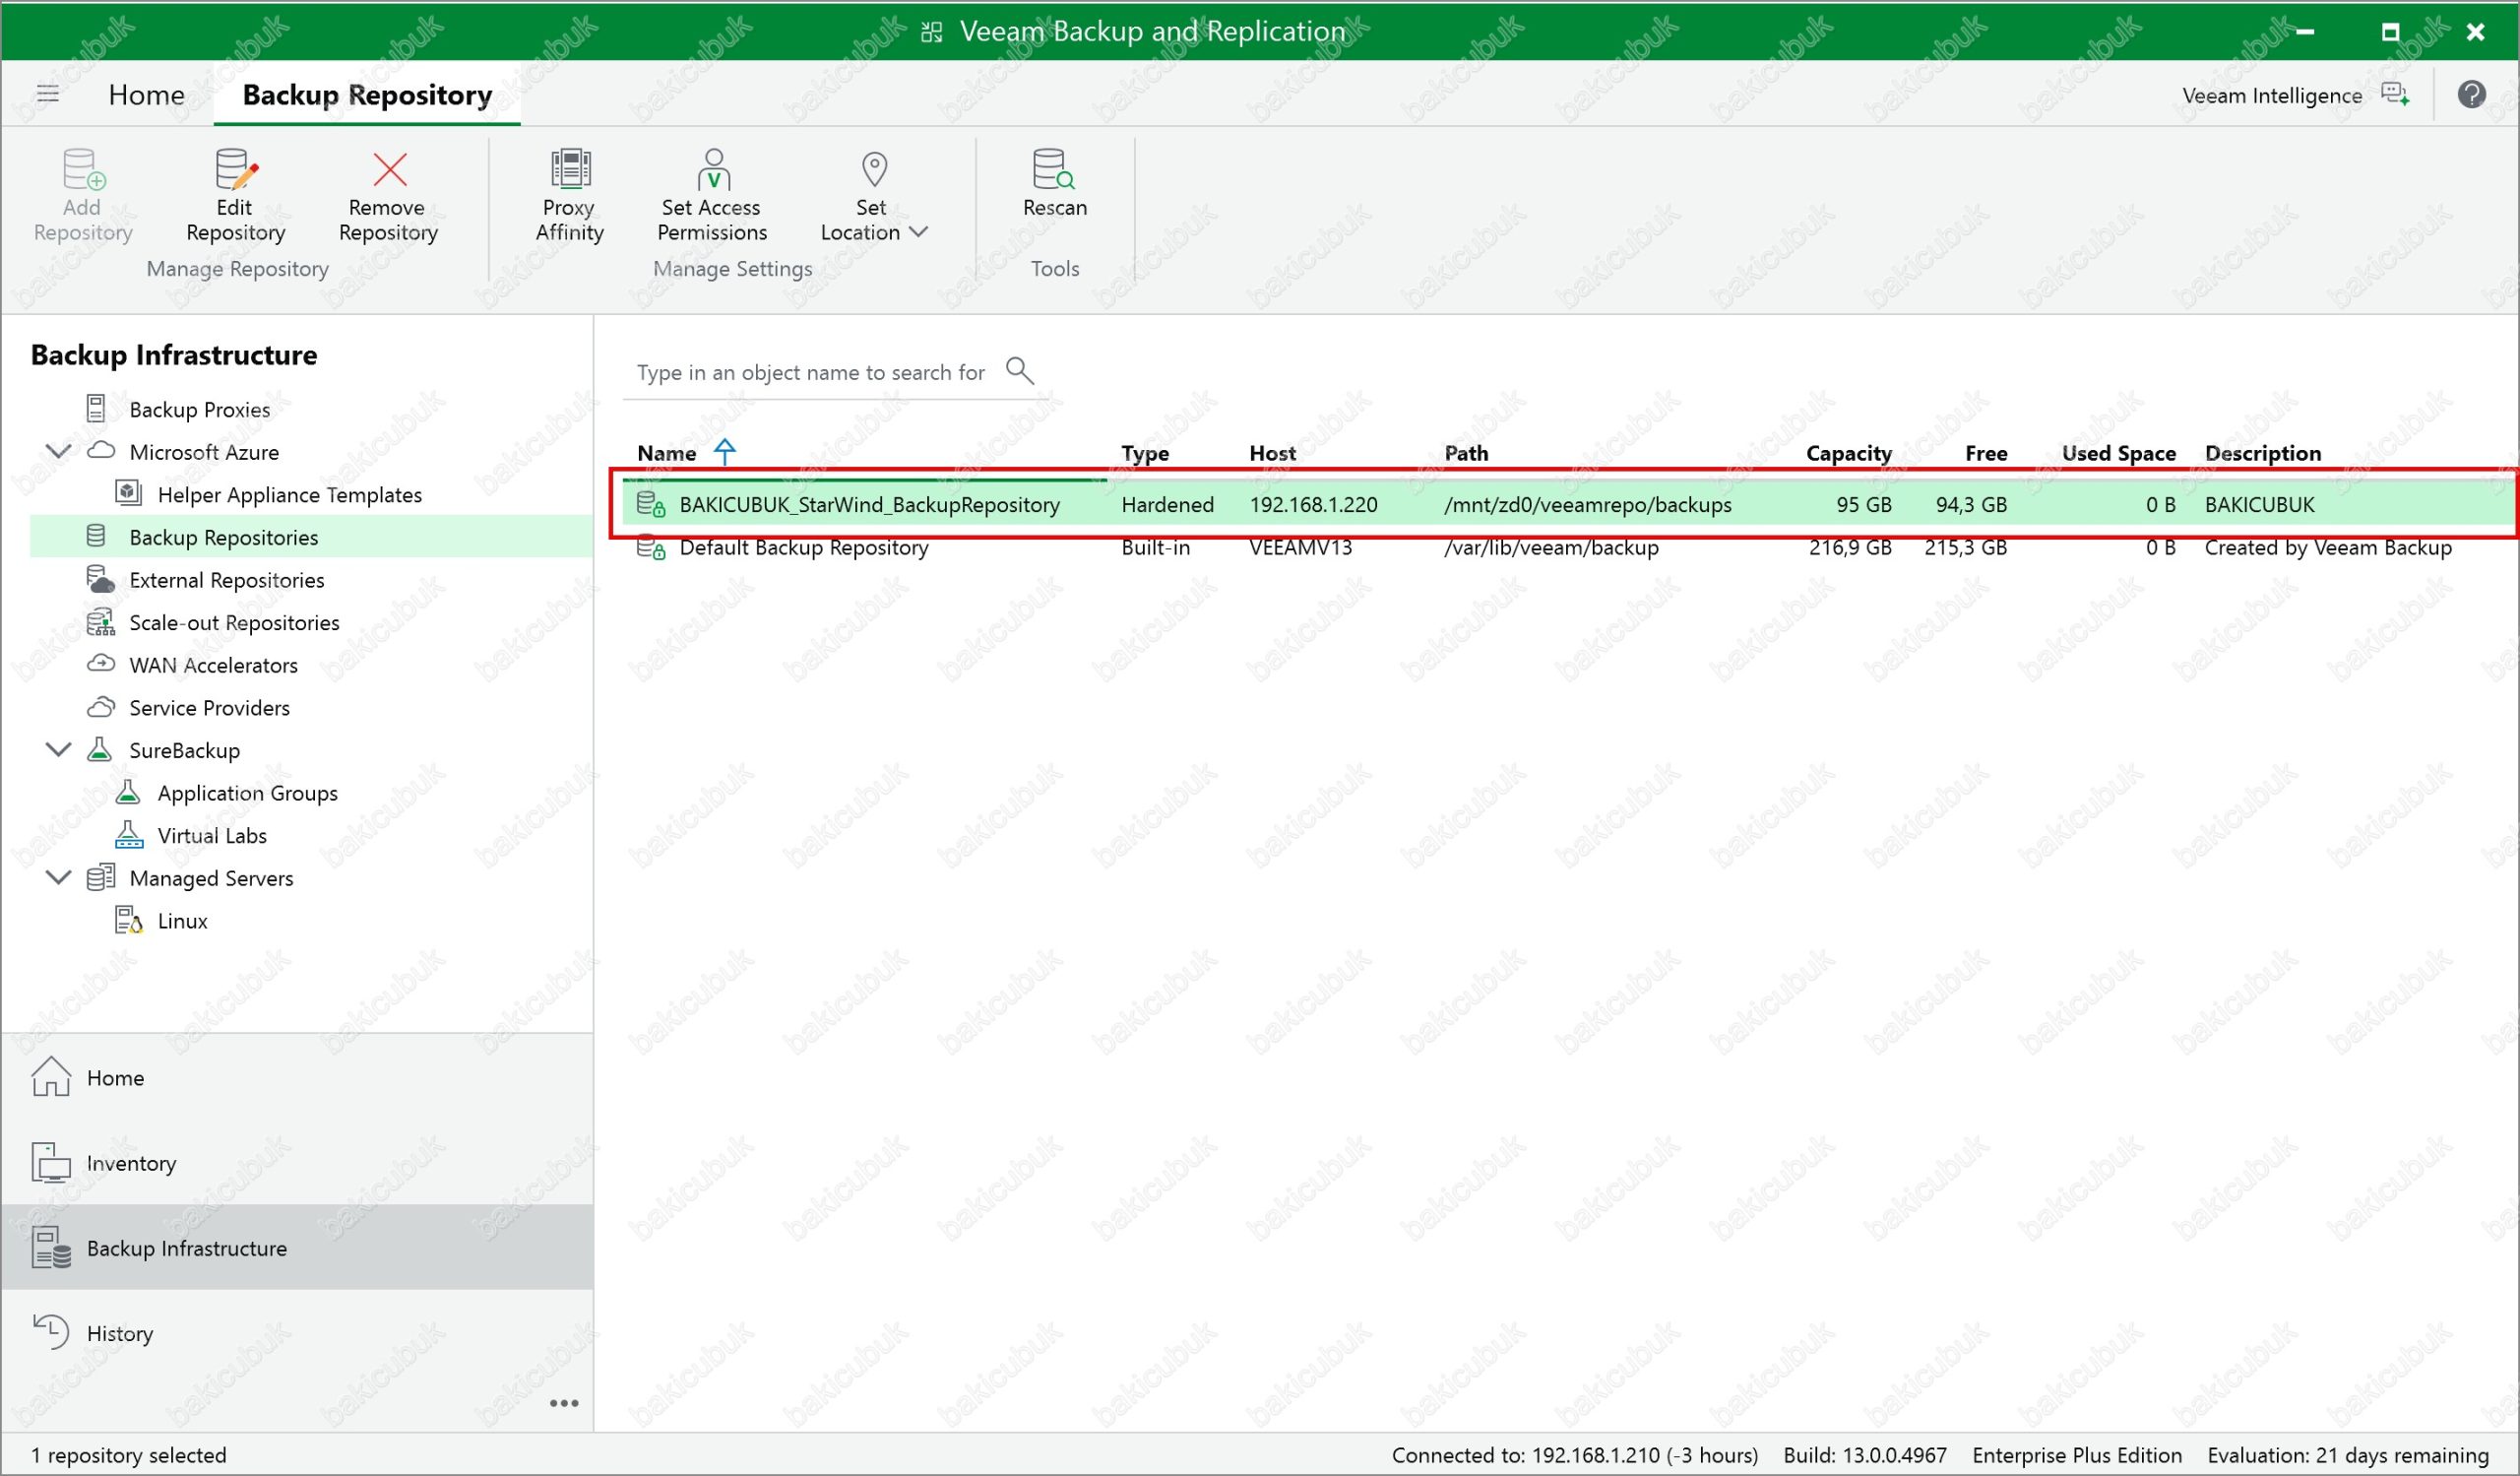Expand the Set Location dropdown arrow
2520x1476 pixels.
pos(919,232)
